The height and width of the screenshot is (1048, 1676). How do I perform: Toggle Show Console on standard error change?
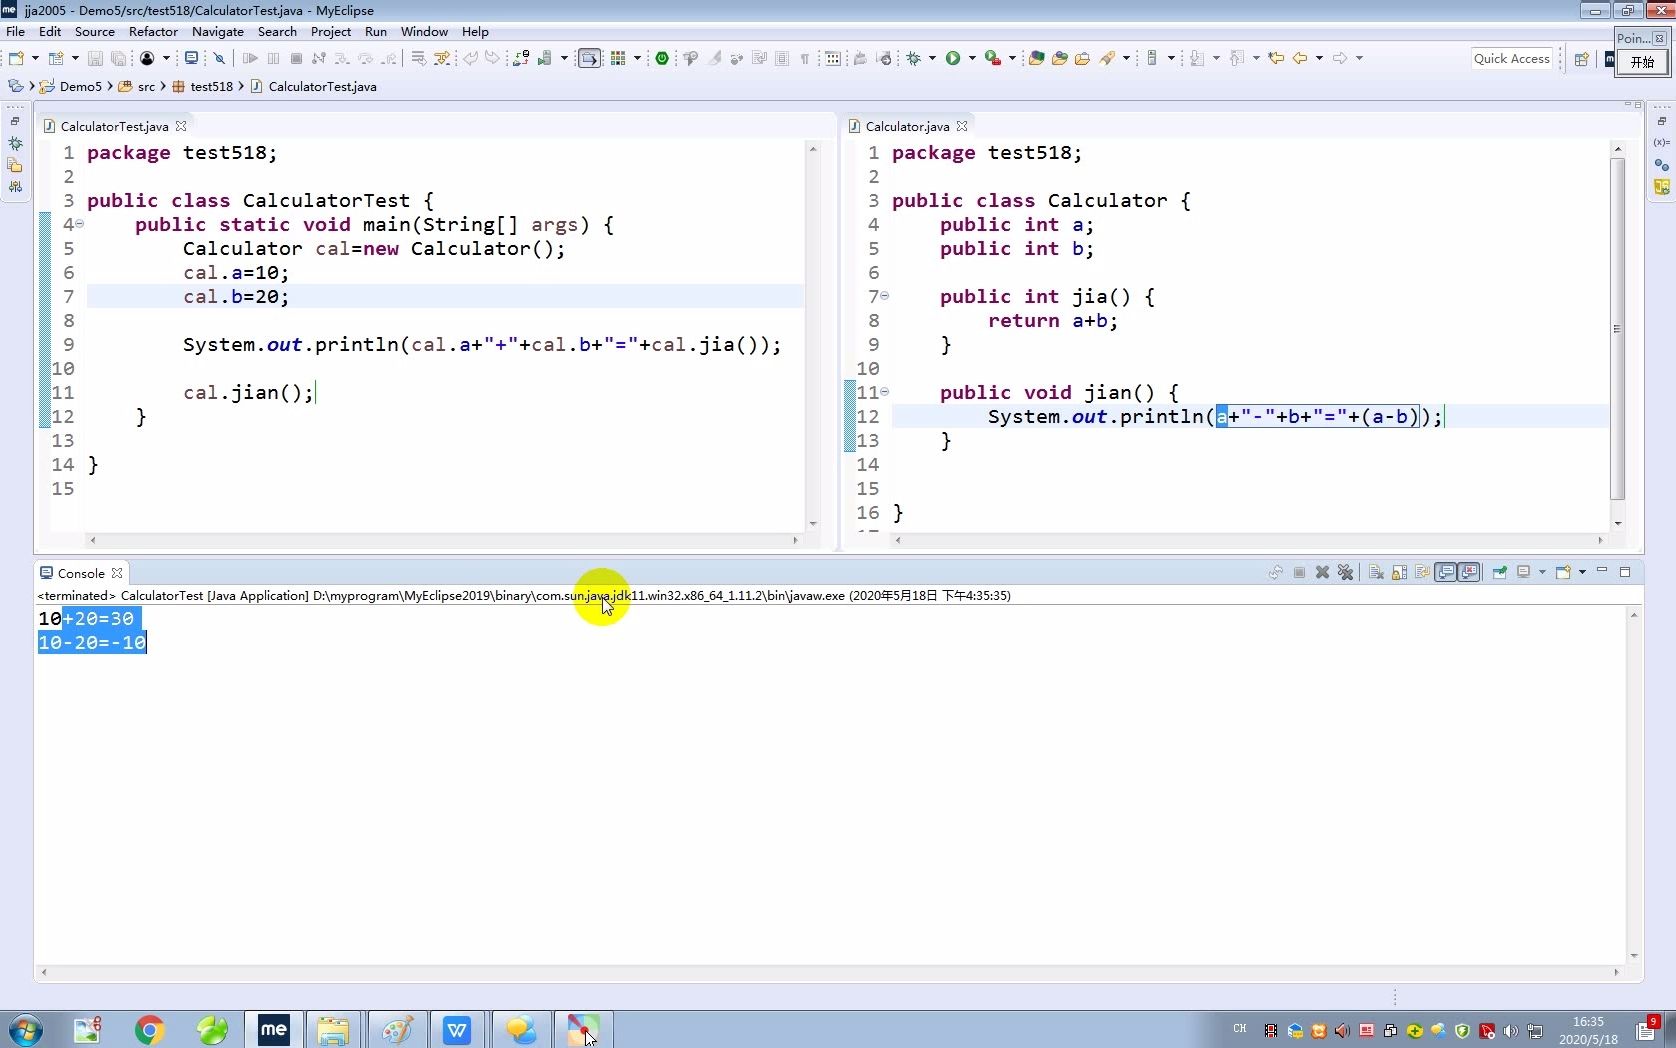1469,572
